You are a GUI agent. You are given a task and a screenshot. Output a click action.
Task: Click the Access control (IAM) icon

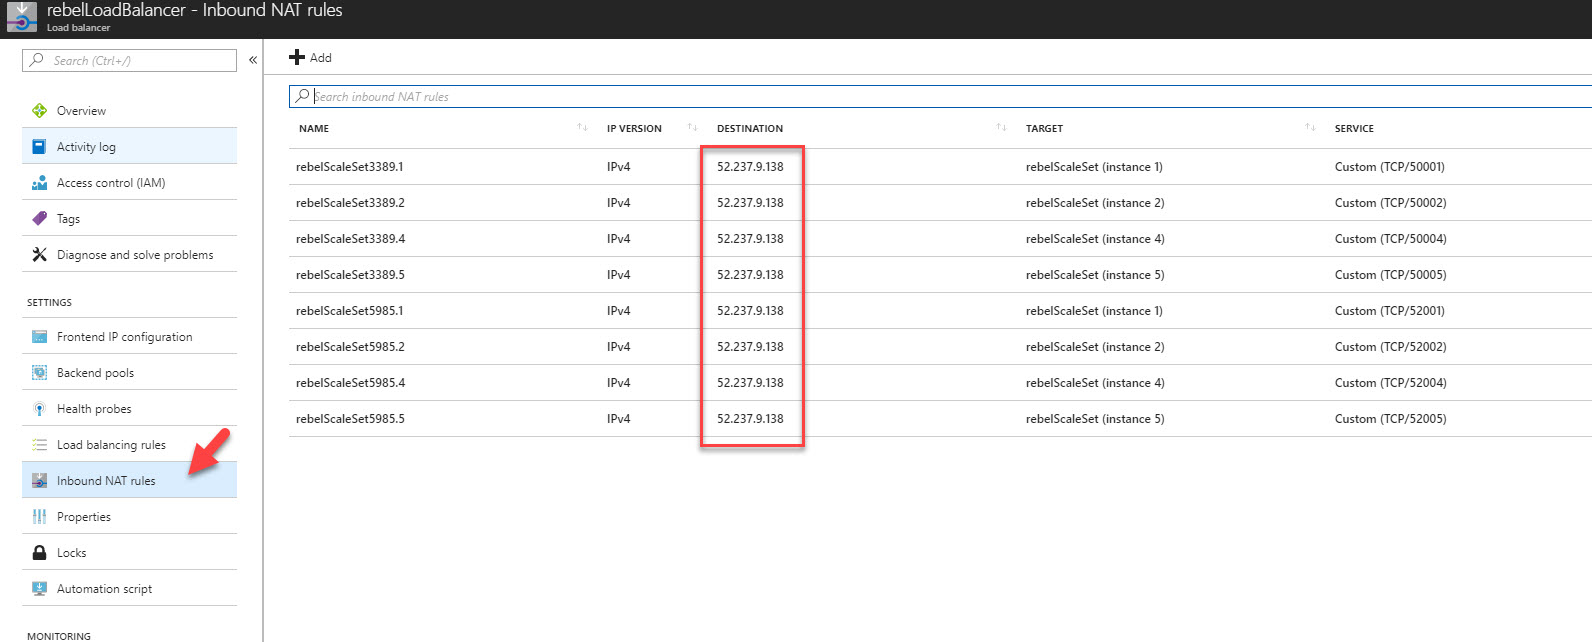coord(39,183)
